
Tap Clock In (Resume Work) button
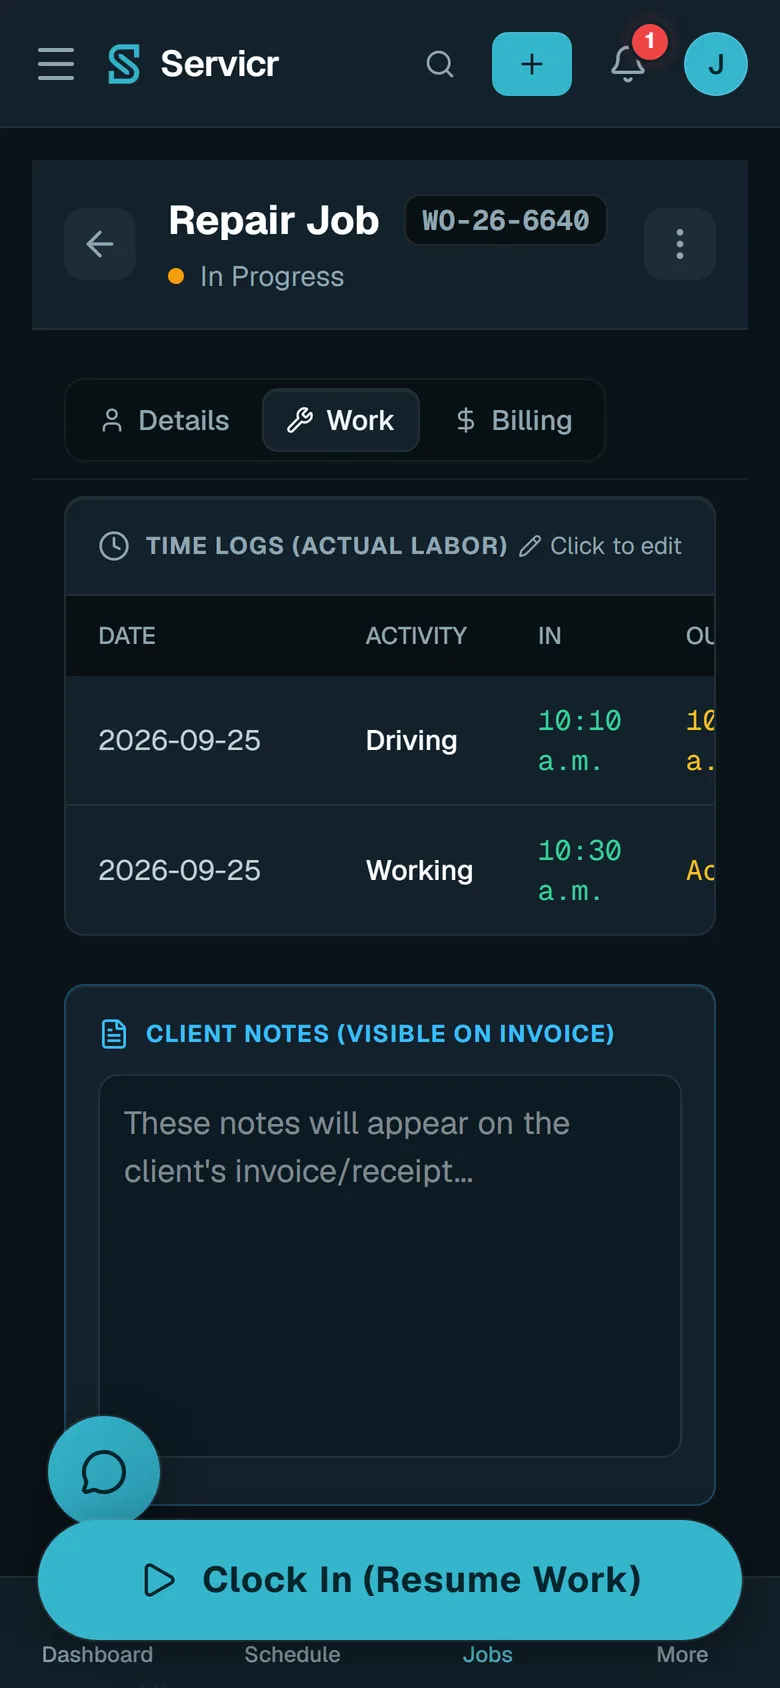point(390,1580)
